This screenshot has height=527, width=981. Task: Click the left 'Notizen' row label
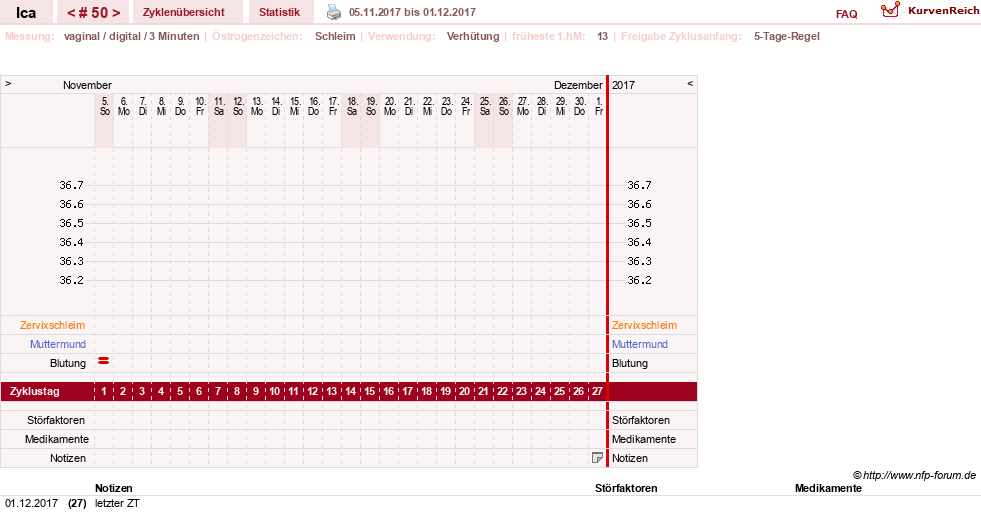point(68,458)
